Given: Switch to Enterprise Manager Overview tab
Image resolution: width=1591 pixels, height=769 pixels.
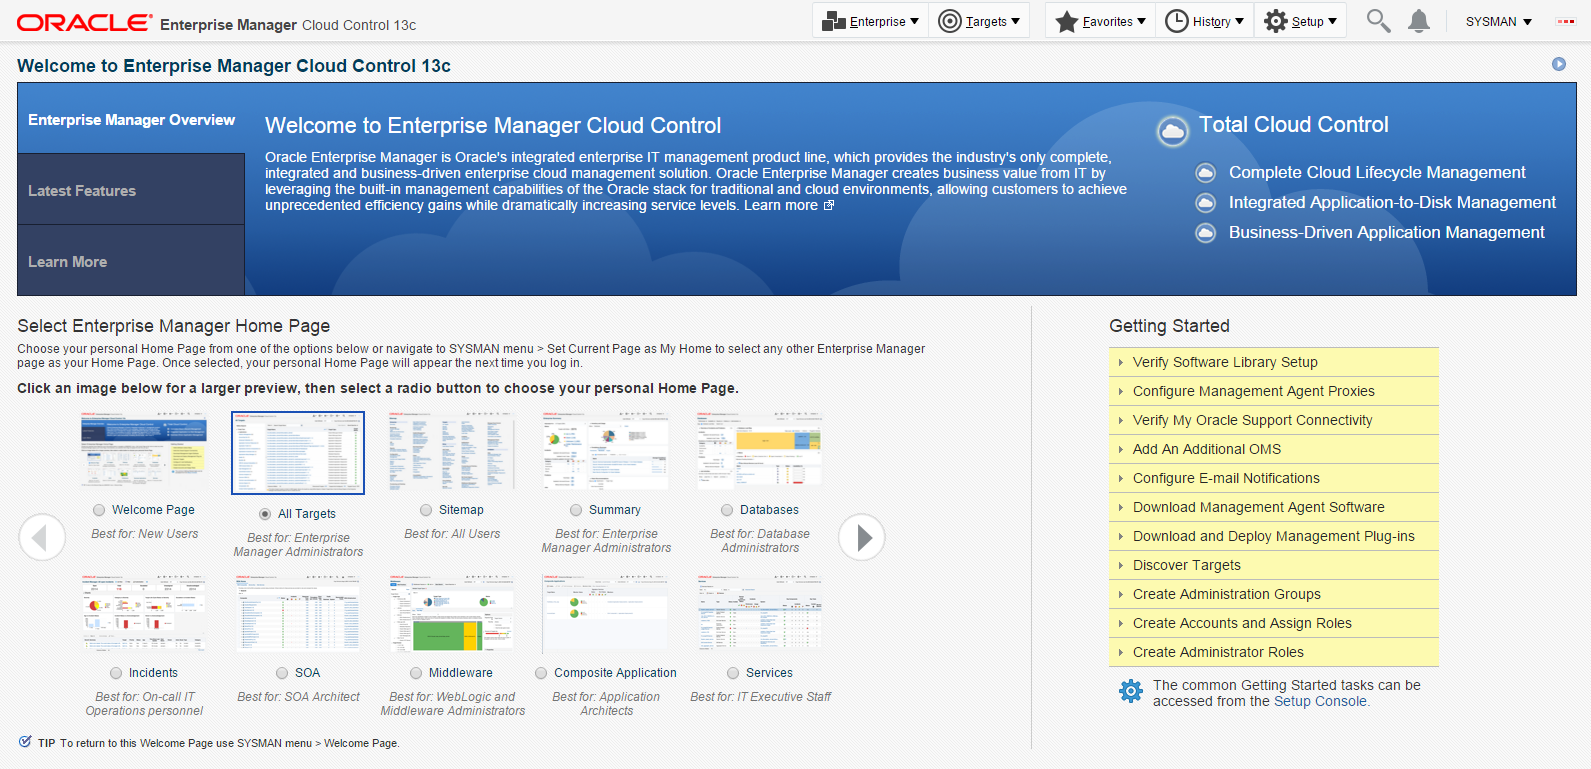Looking at the screenshot, I should click(x=131, y=119).
